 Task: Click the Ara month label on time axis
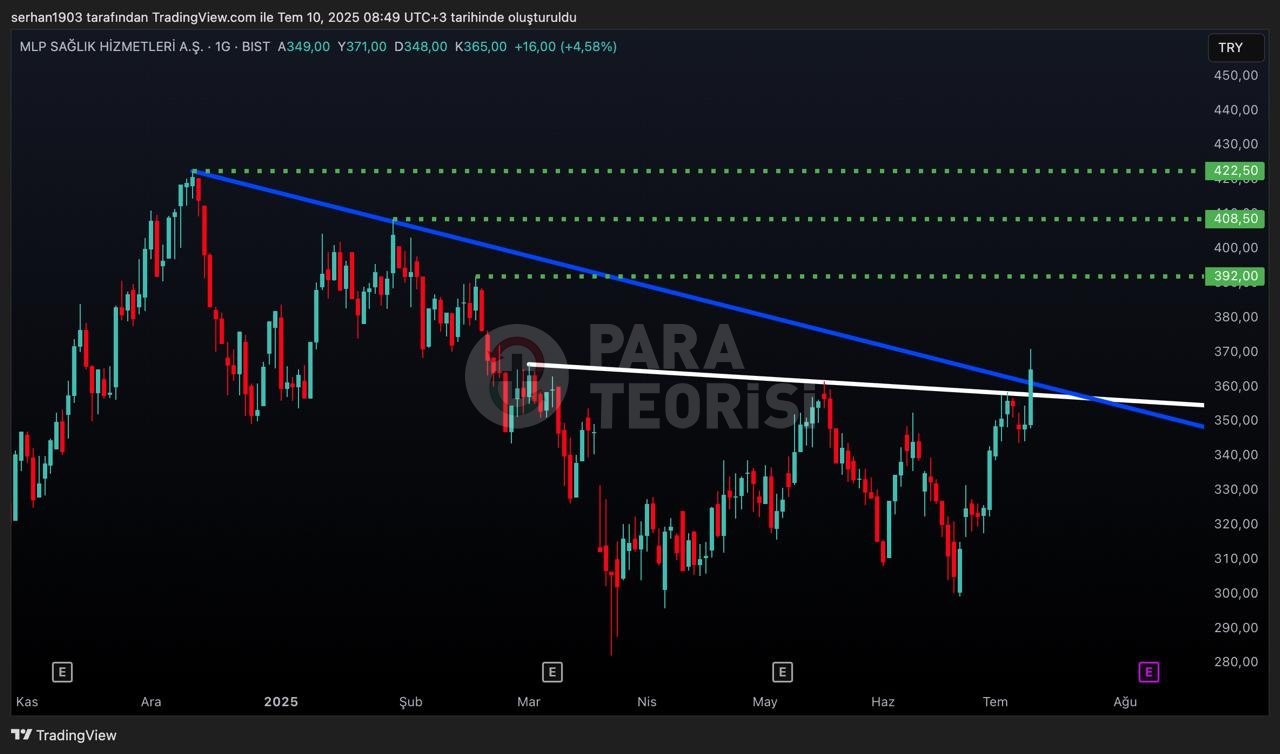[x=151, y=702]
